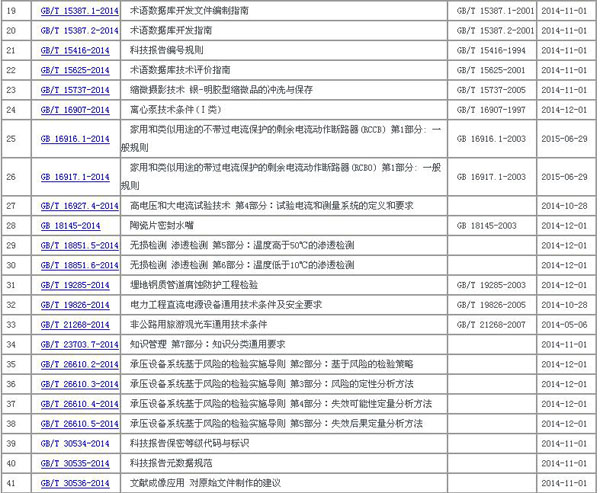Open the GB/T 15387.2-2014 standard link

coord(80,31)
